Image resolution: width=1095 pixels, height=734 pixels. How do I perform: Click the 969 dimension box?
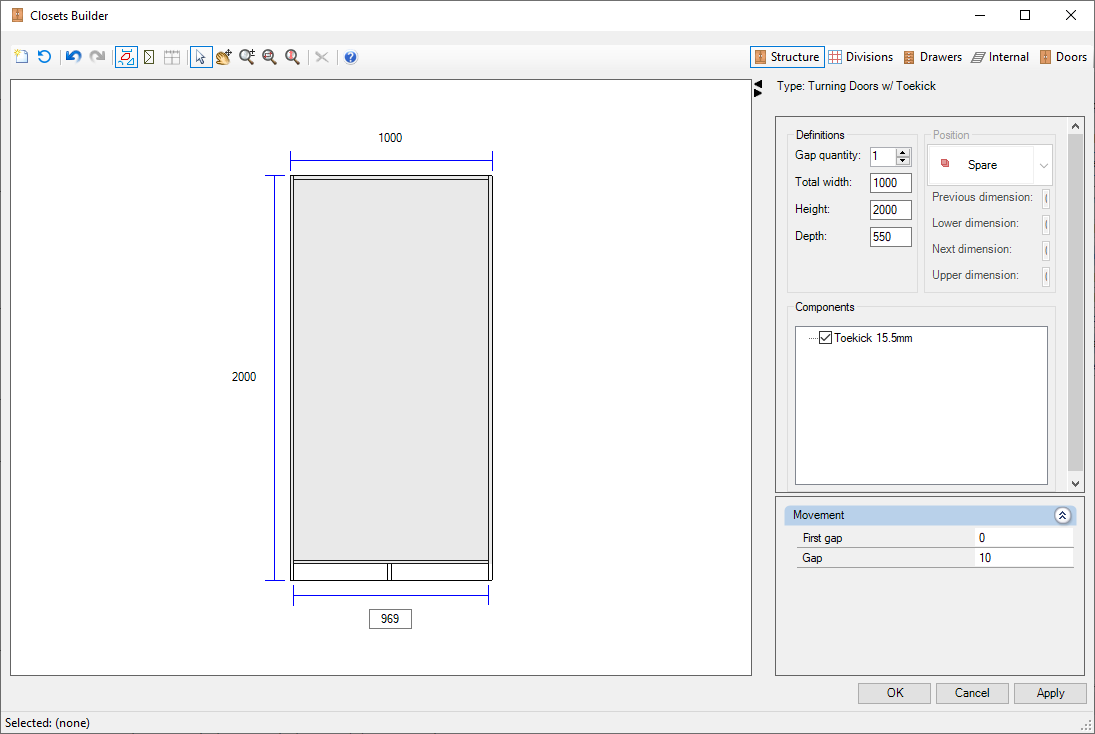(390, 619)
